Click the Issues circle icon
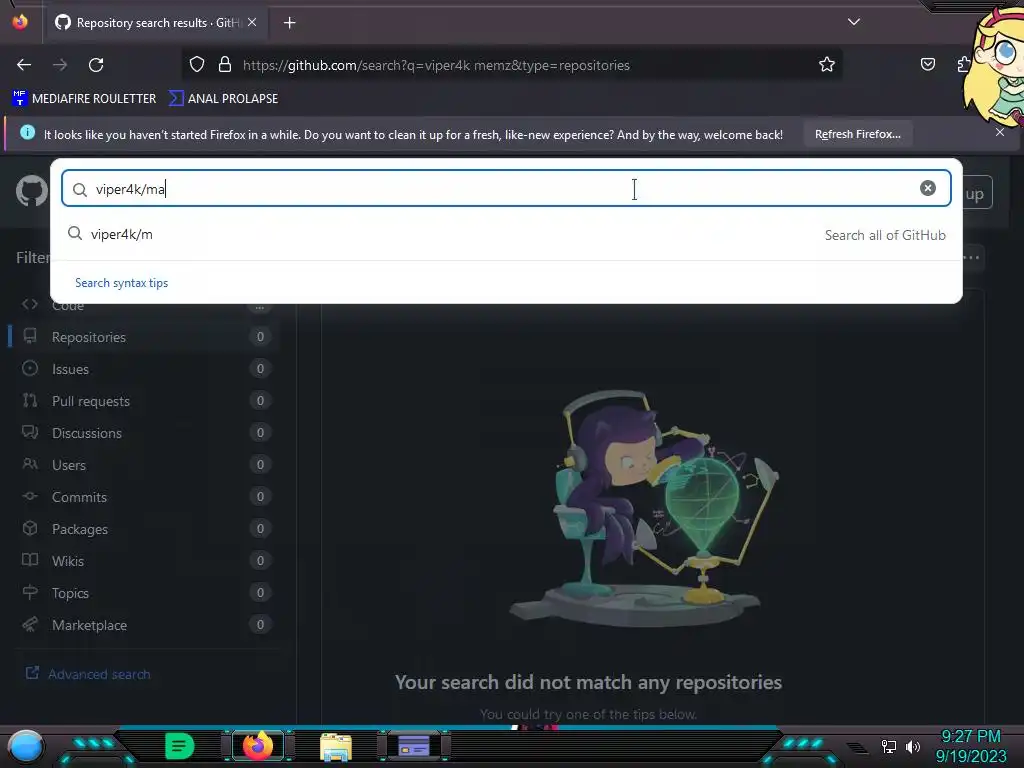The height and width of the screenshot is (768, 1024). (x=30, y=368)
